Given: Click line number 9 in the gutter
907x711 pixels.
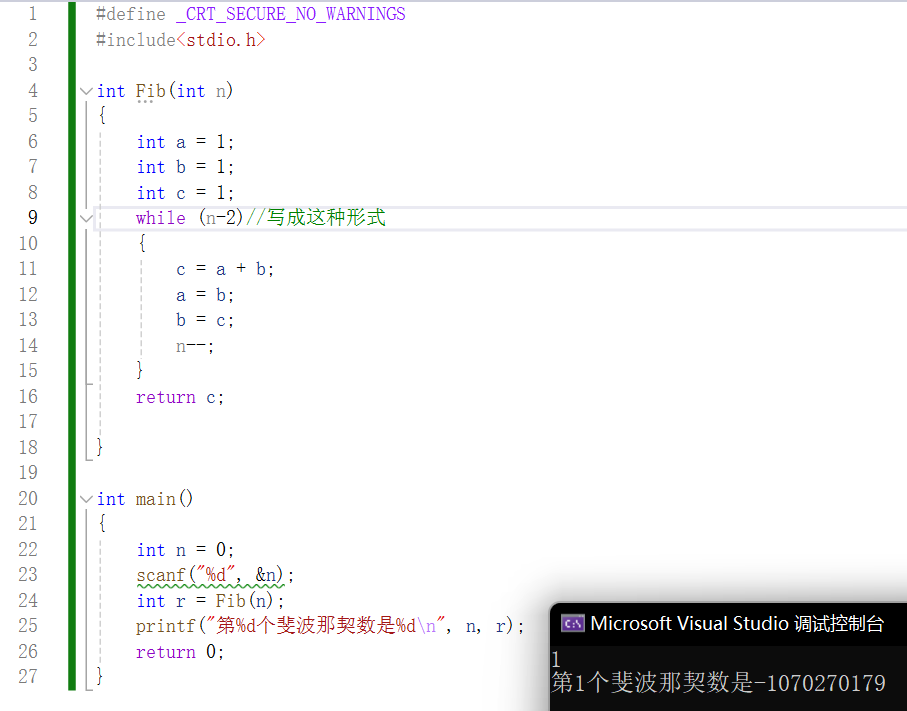Looking at the screenshot, I should 32,218.
